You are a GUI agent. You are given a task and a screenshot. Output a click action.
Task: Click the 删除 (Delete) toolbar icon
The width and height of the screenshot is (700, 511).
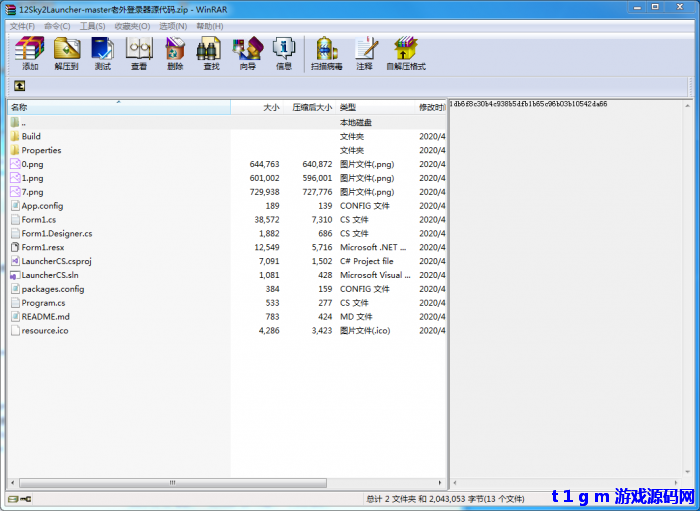click(175, 53)
